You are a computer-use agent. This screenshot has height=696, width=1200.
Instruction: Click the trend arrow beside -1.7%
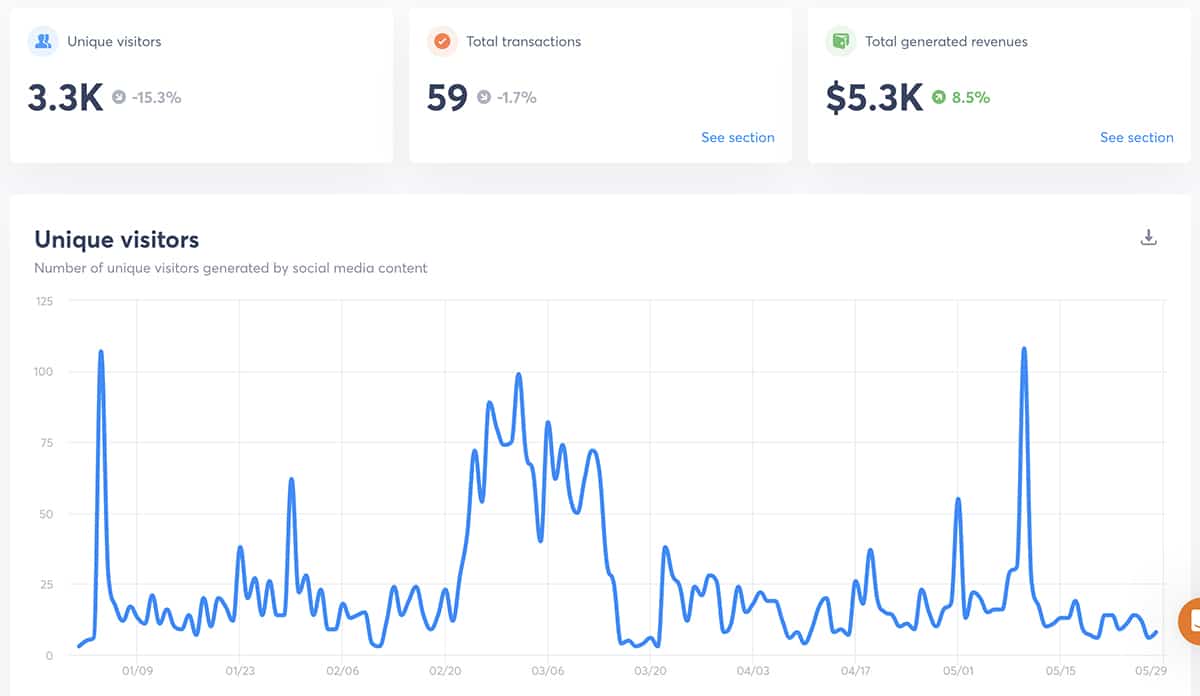coord(484,98)
